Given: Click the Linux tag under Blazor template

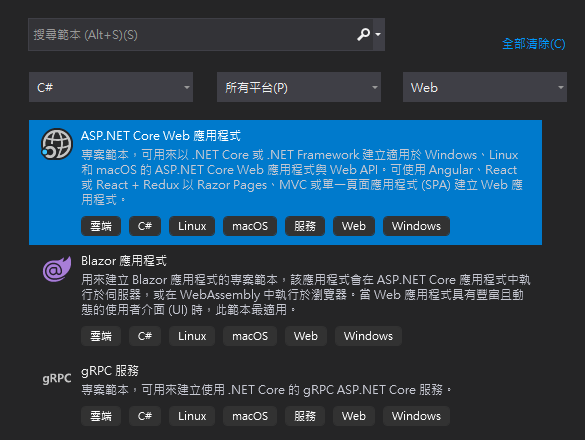Looking at the screenshot, I should (x=192, y=336).
